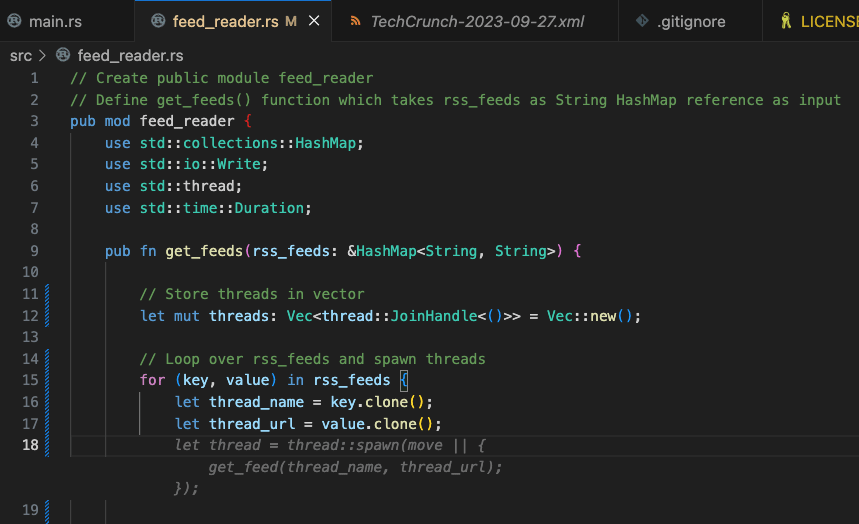This screenshot has width=859, height=524.
Task: Open the LICENSE tab
Action: click(x=811, y=21)
